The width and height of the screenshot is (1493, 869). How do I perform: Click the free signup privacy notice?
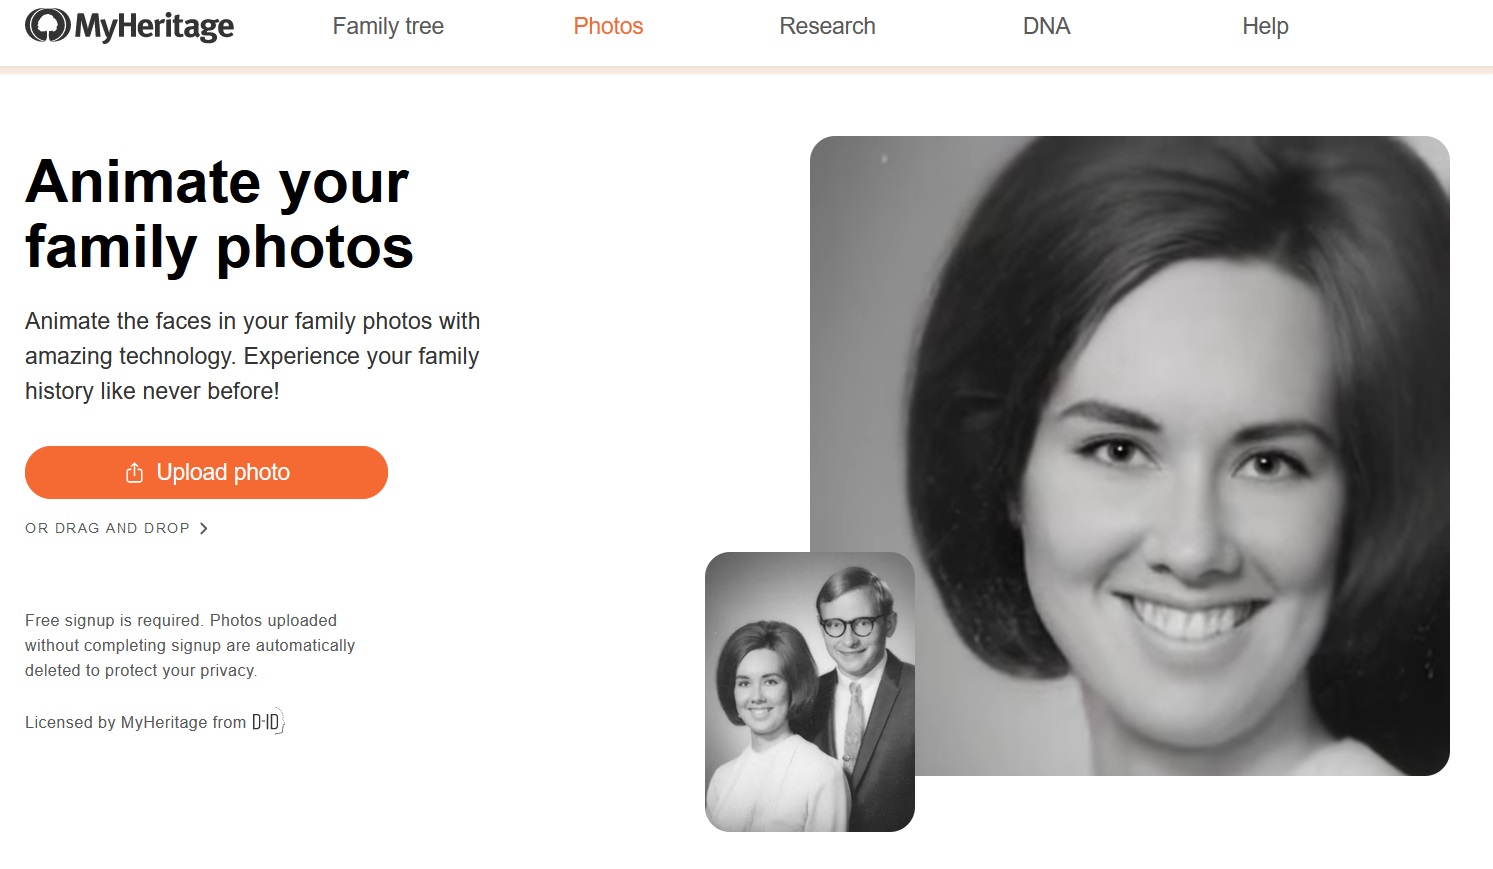pos(190,645)
